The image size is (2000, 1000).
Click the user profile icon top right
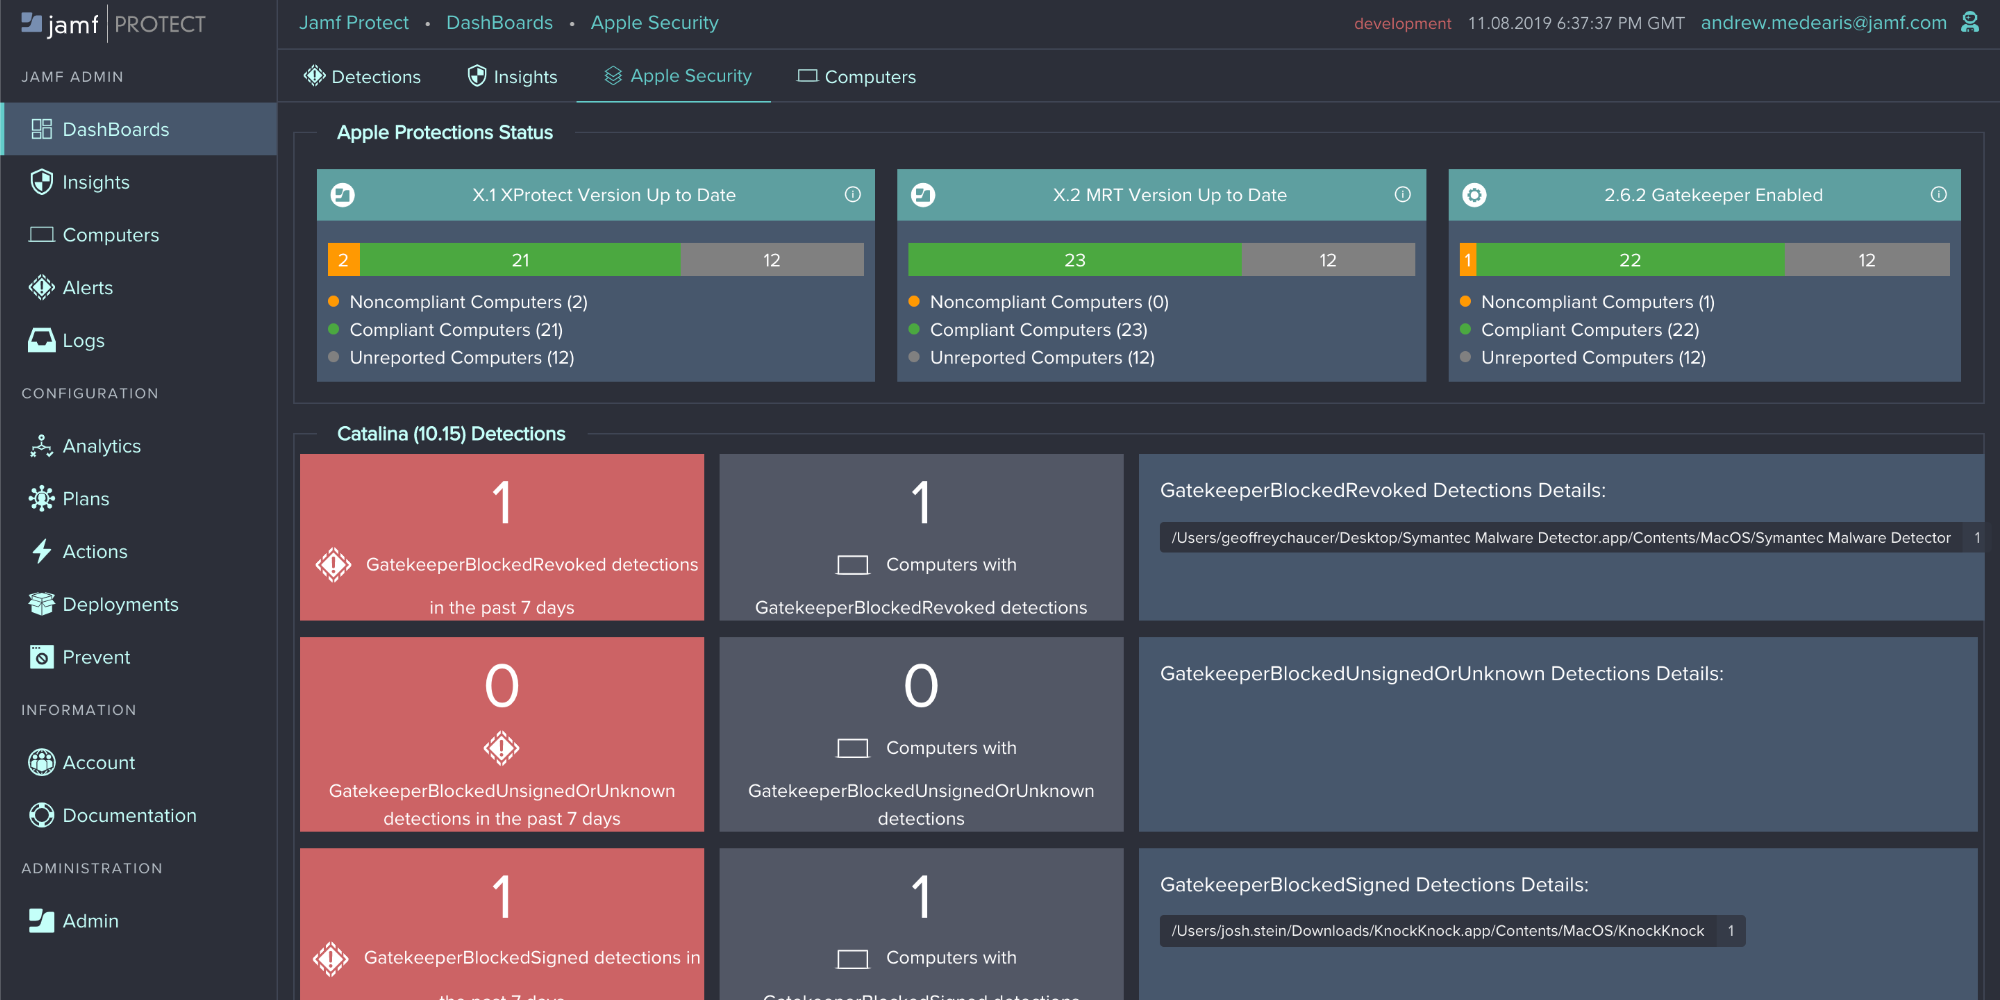(x=1969, y=21)
